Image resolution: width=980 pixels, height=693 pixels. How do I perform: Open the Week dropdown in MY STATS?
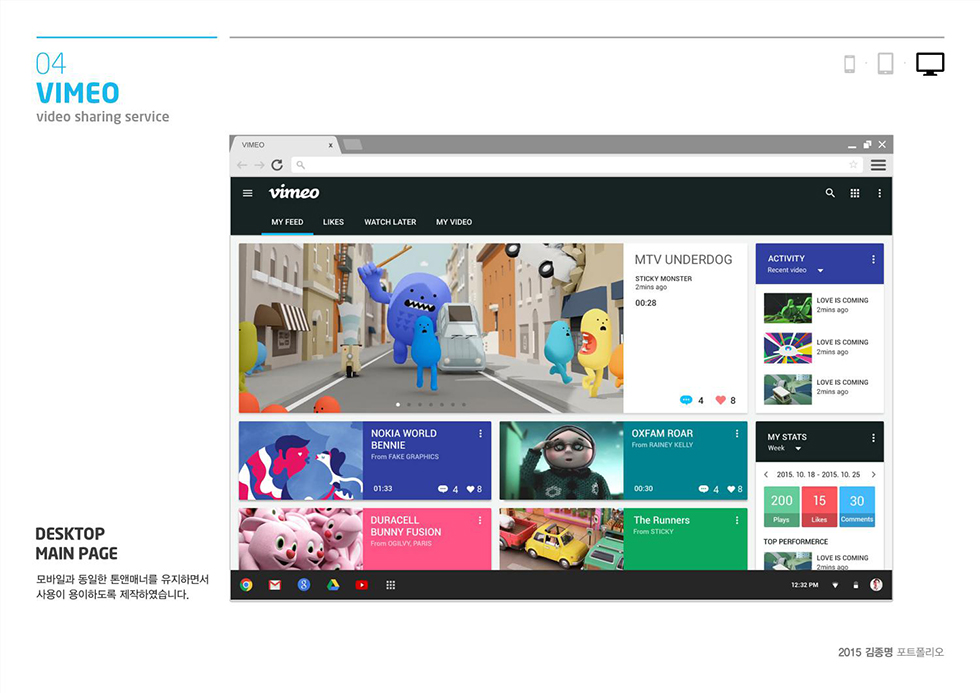[x=798, y=448]
